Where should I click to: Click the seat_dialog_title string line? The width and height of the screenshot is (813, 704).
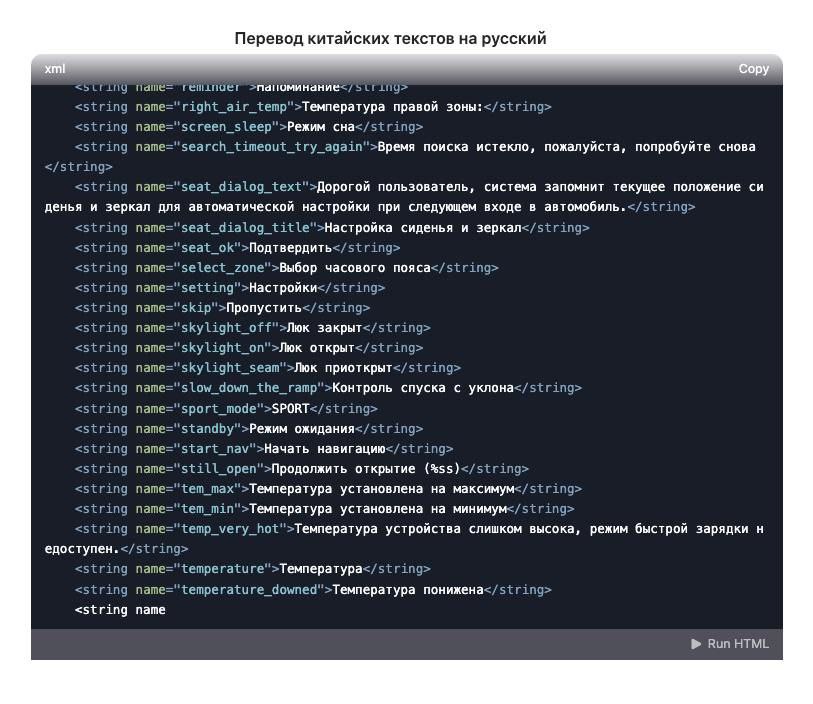pyautogui.click(x=332, y=228)
